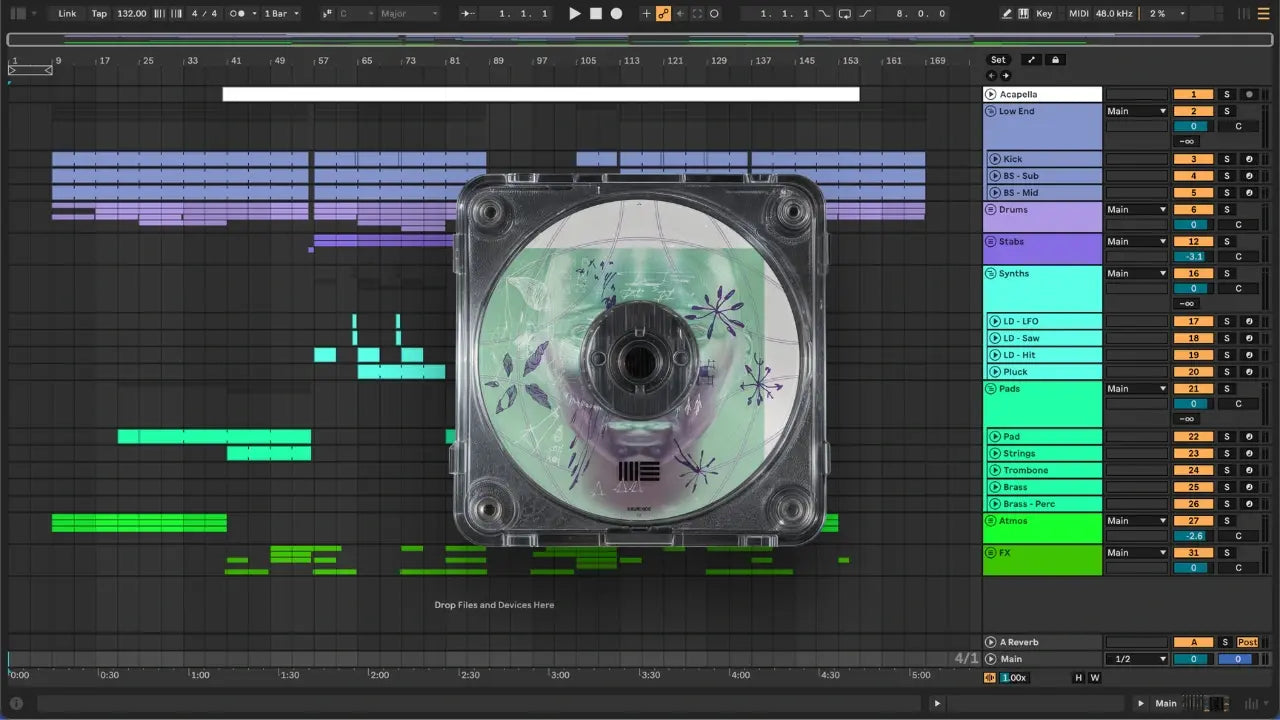The image size is (1280, 720).
Task: Click the Lock envelopes icon next to Set
Action: [1054, 60]
